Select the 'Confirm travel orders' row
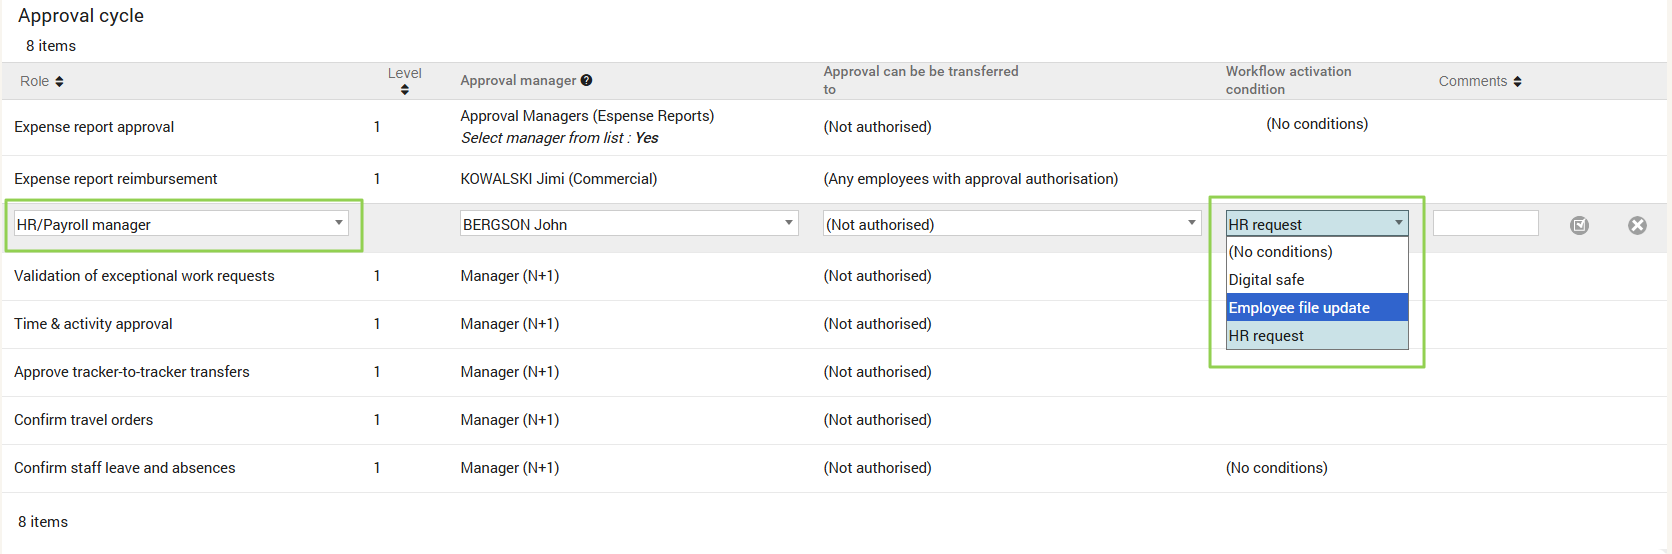The height and width of the screenshot is (554, 1672). point(84,420)
